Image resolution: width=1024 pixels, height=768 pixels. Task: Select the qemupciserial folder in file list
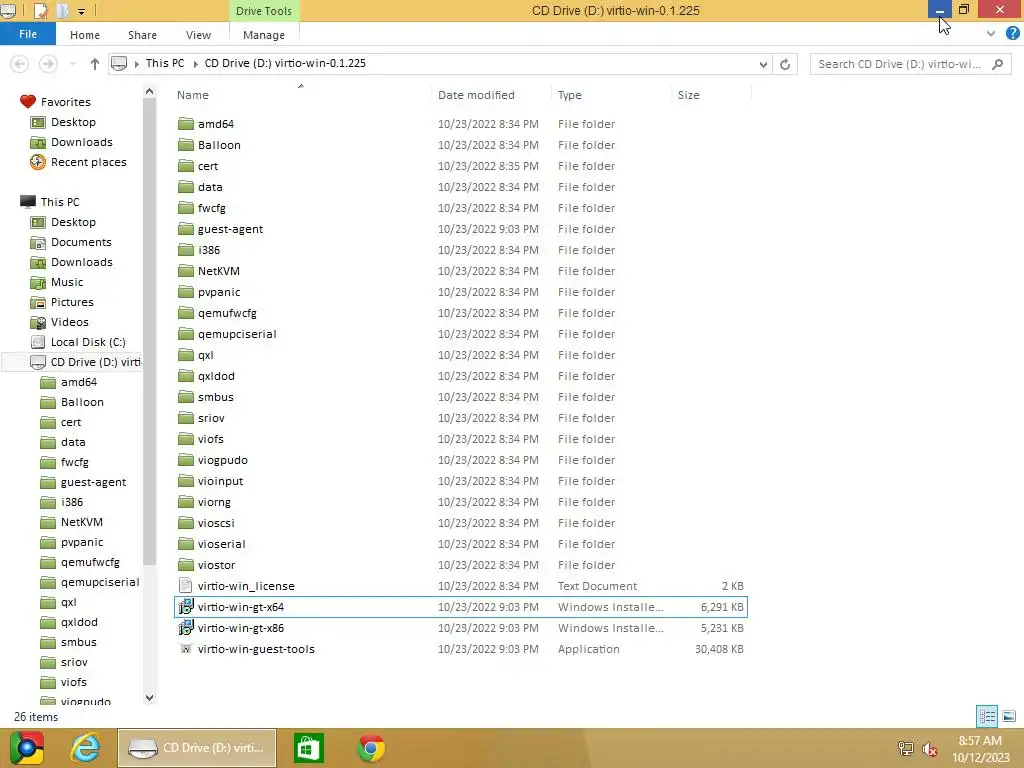point(237,334)
